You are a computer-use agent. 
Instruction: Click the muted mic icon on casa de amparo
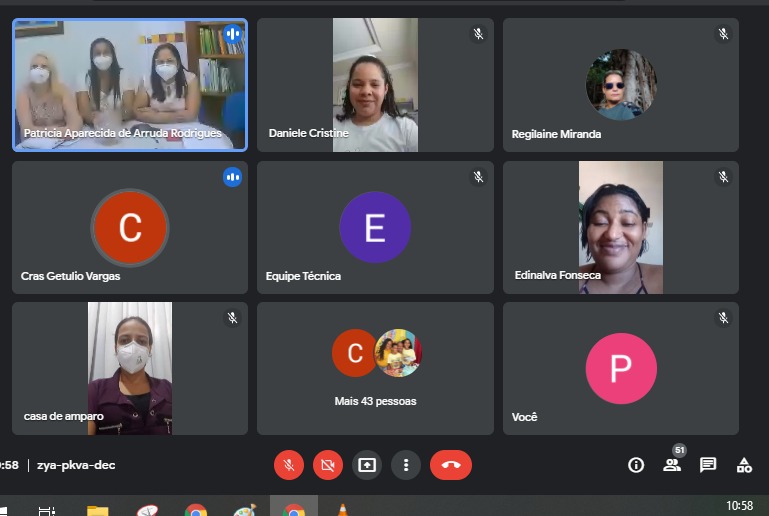(232, 318)
